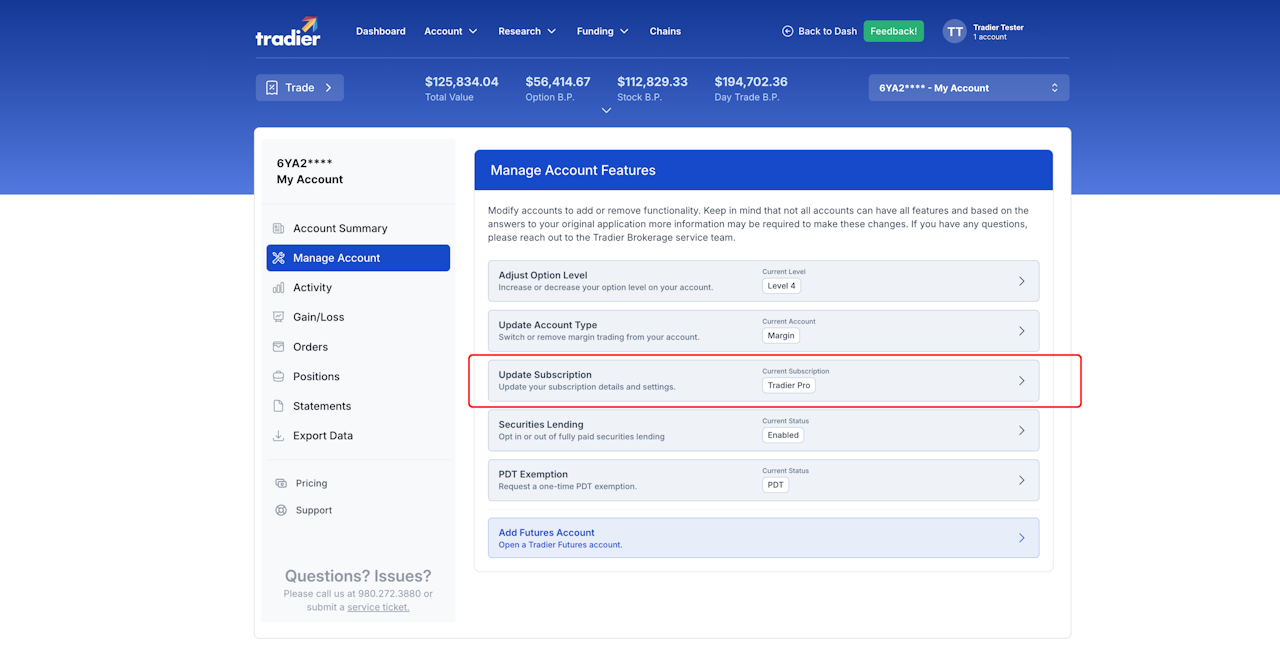Open the 6YA2 My Account selector
The width and height of the screenshot is (1280, 656).
968,88
